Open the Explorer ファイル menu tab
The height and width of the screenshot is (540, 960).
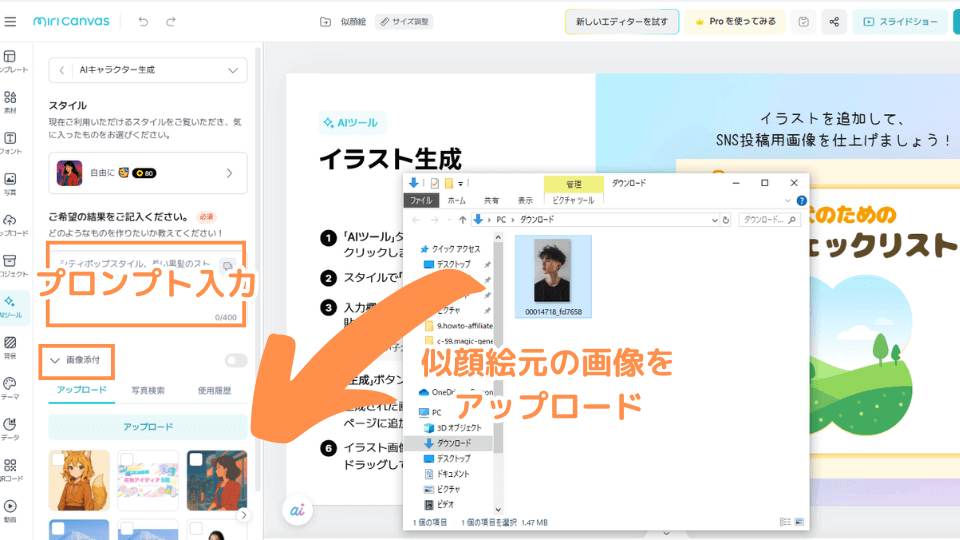pyautogui.click(x=421, y=200)
